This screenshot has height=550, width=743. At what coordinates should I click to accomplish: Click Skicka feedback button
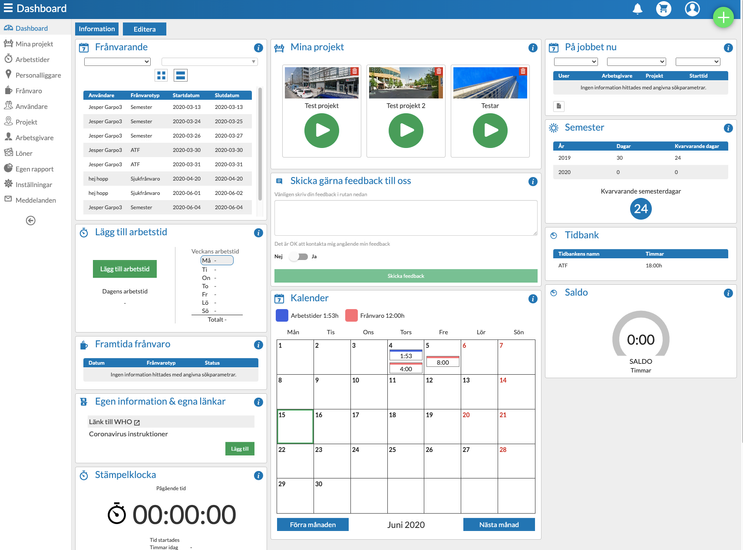pos(406,276)
